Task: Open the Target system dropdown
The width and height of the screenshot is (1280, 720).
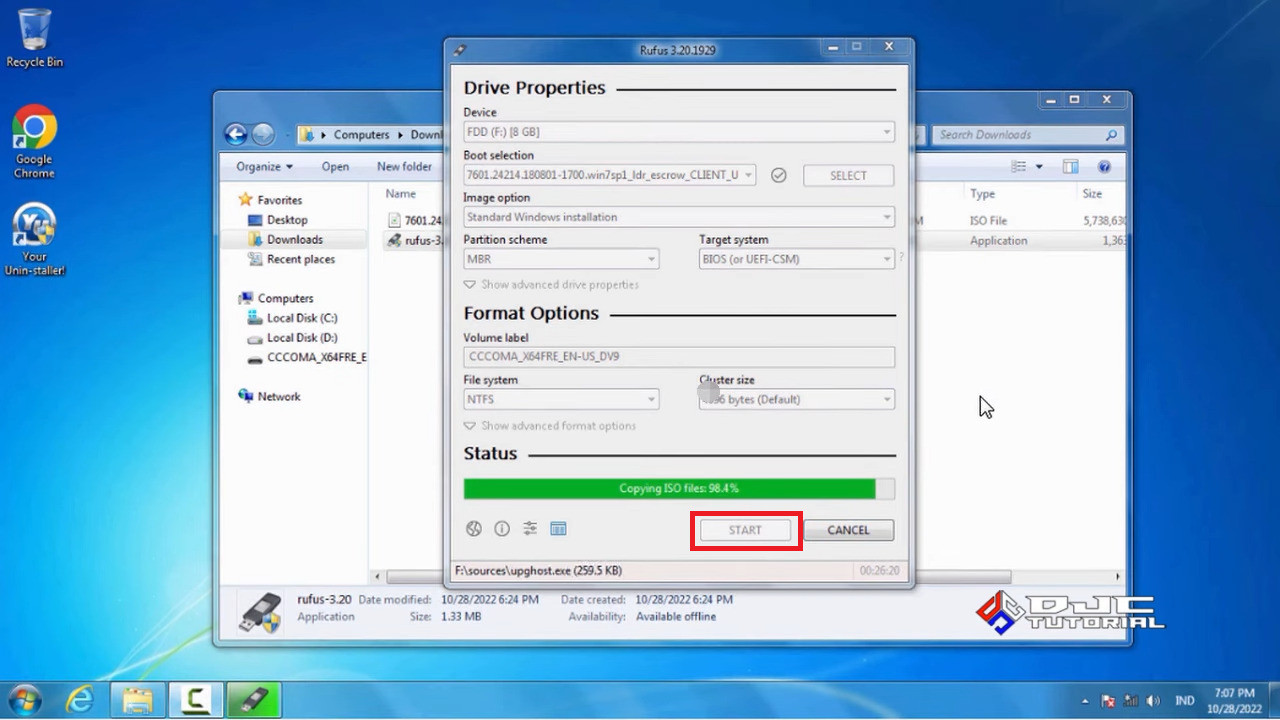Action: [797, 259]
